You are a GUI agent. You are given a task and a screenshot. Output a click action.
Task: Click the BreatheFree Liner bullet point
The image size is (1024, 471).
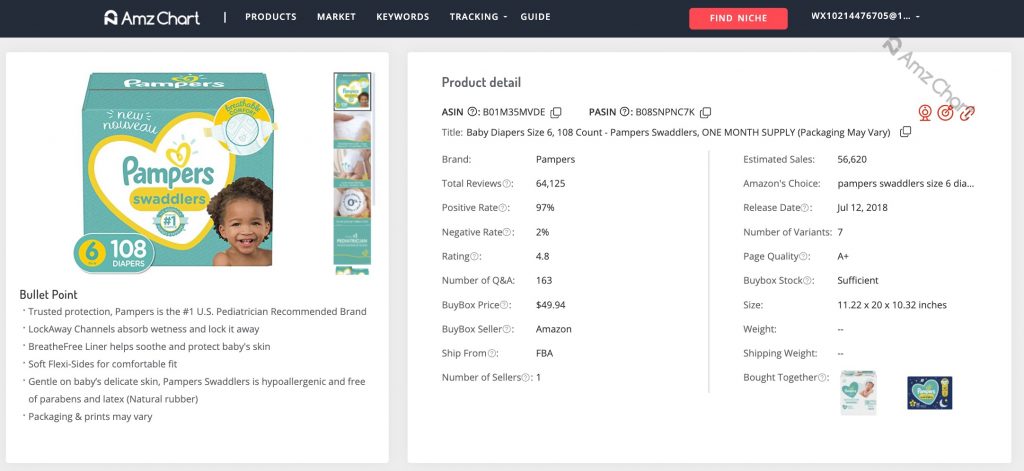149,347
